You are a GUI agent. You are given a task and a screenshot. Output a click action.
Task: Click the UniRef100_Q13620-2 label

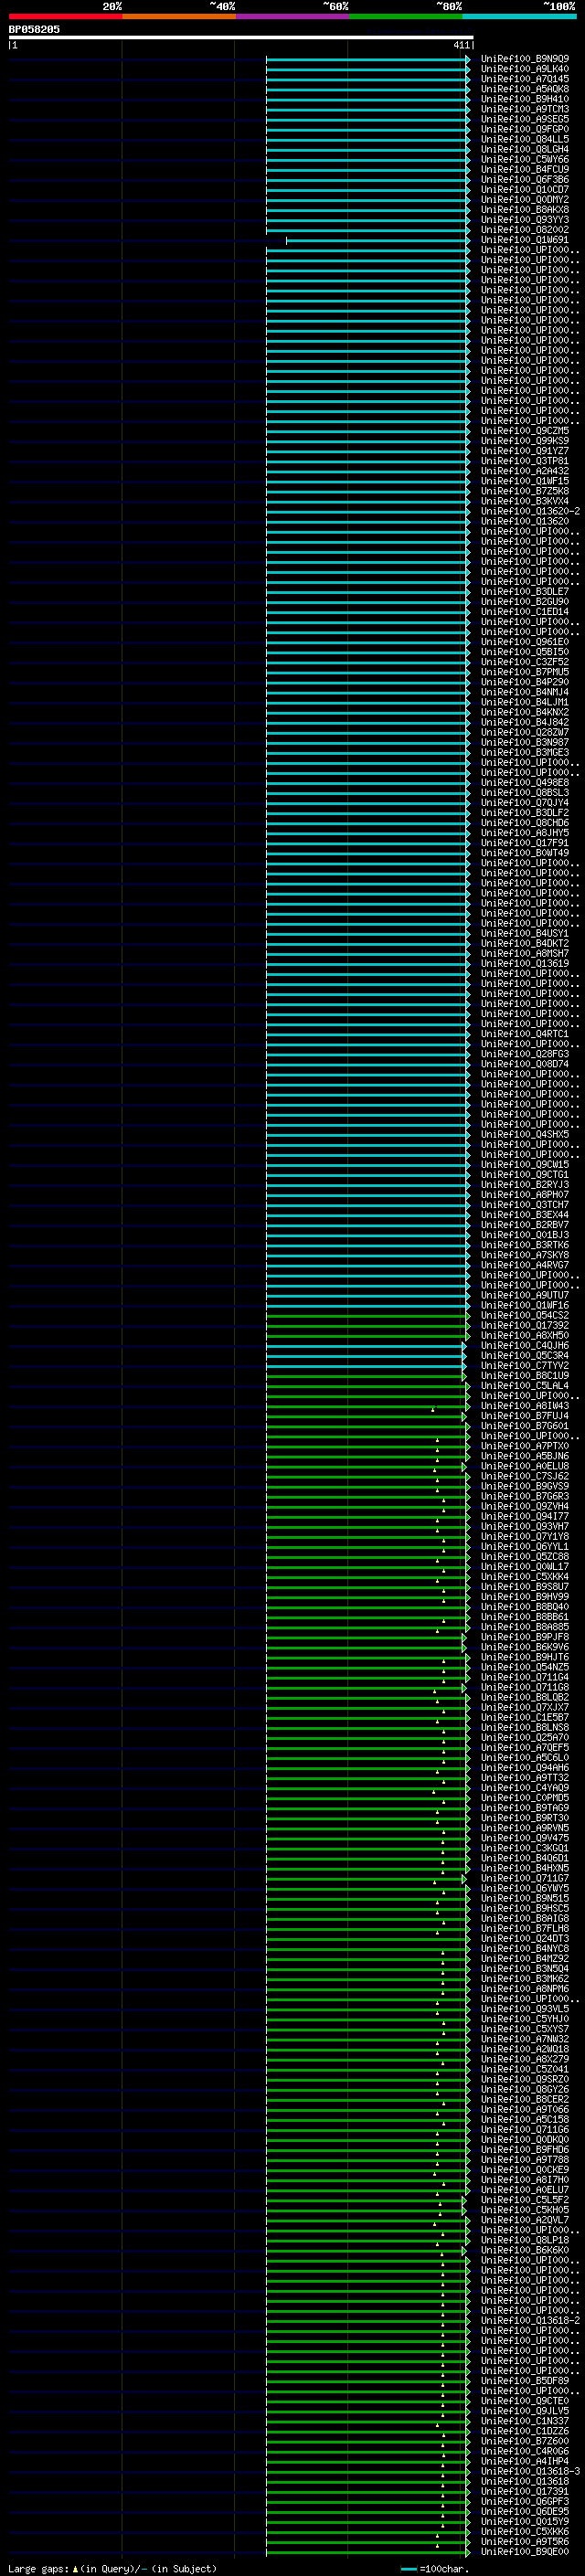tap(530, 511)
